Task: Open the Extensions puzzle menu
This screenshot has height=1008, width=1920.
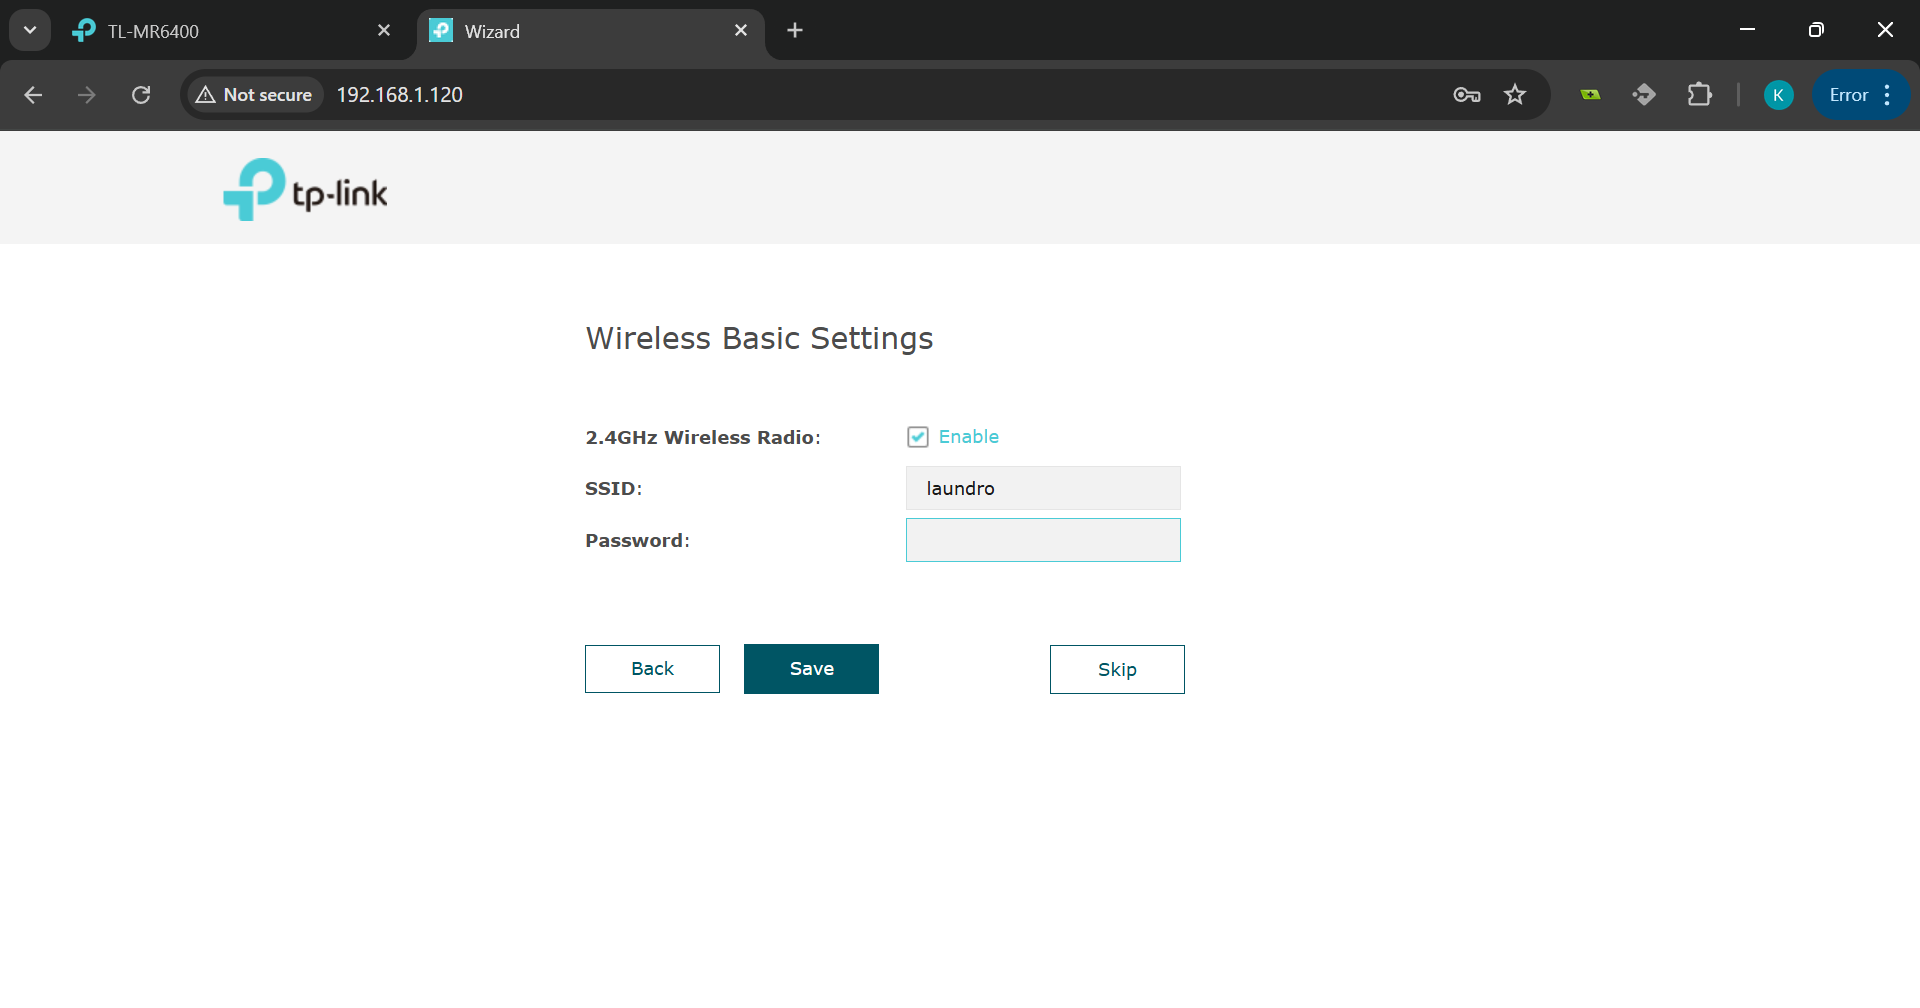Action: pyautogui.click(x=1699, y=95)
